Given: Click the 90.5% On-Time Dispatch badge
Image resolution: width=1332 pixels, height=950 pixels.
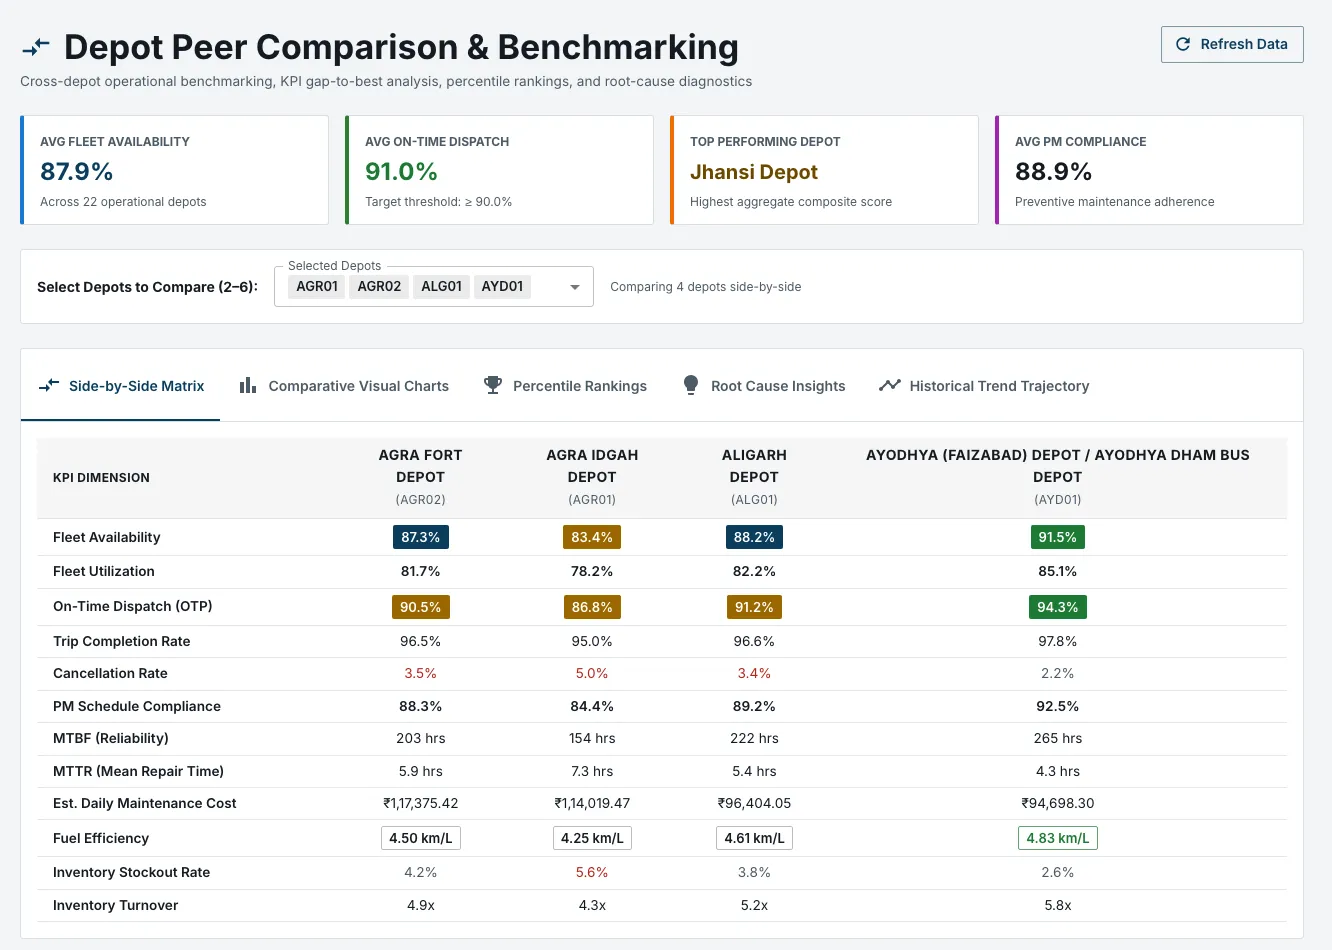Looking at the screenshot, I should pos(420,607).
